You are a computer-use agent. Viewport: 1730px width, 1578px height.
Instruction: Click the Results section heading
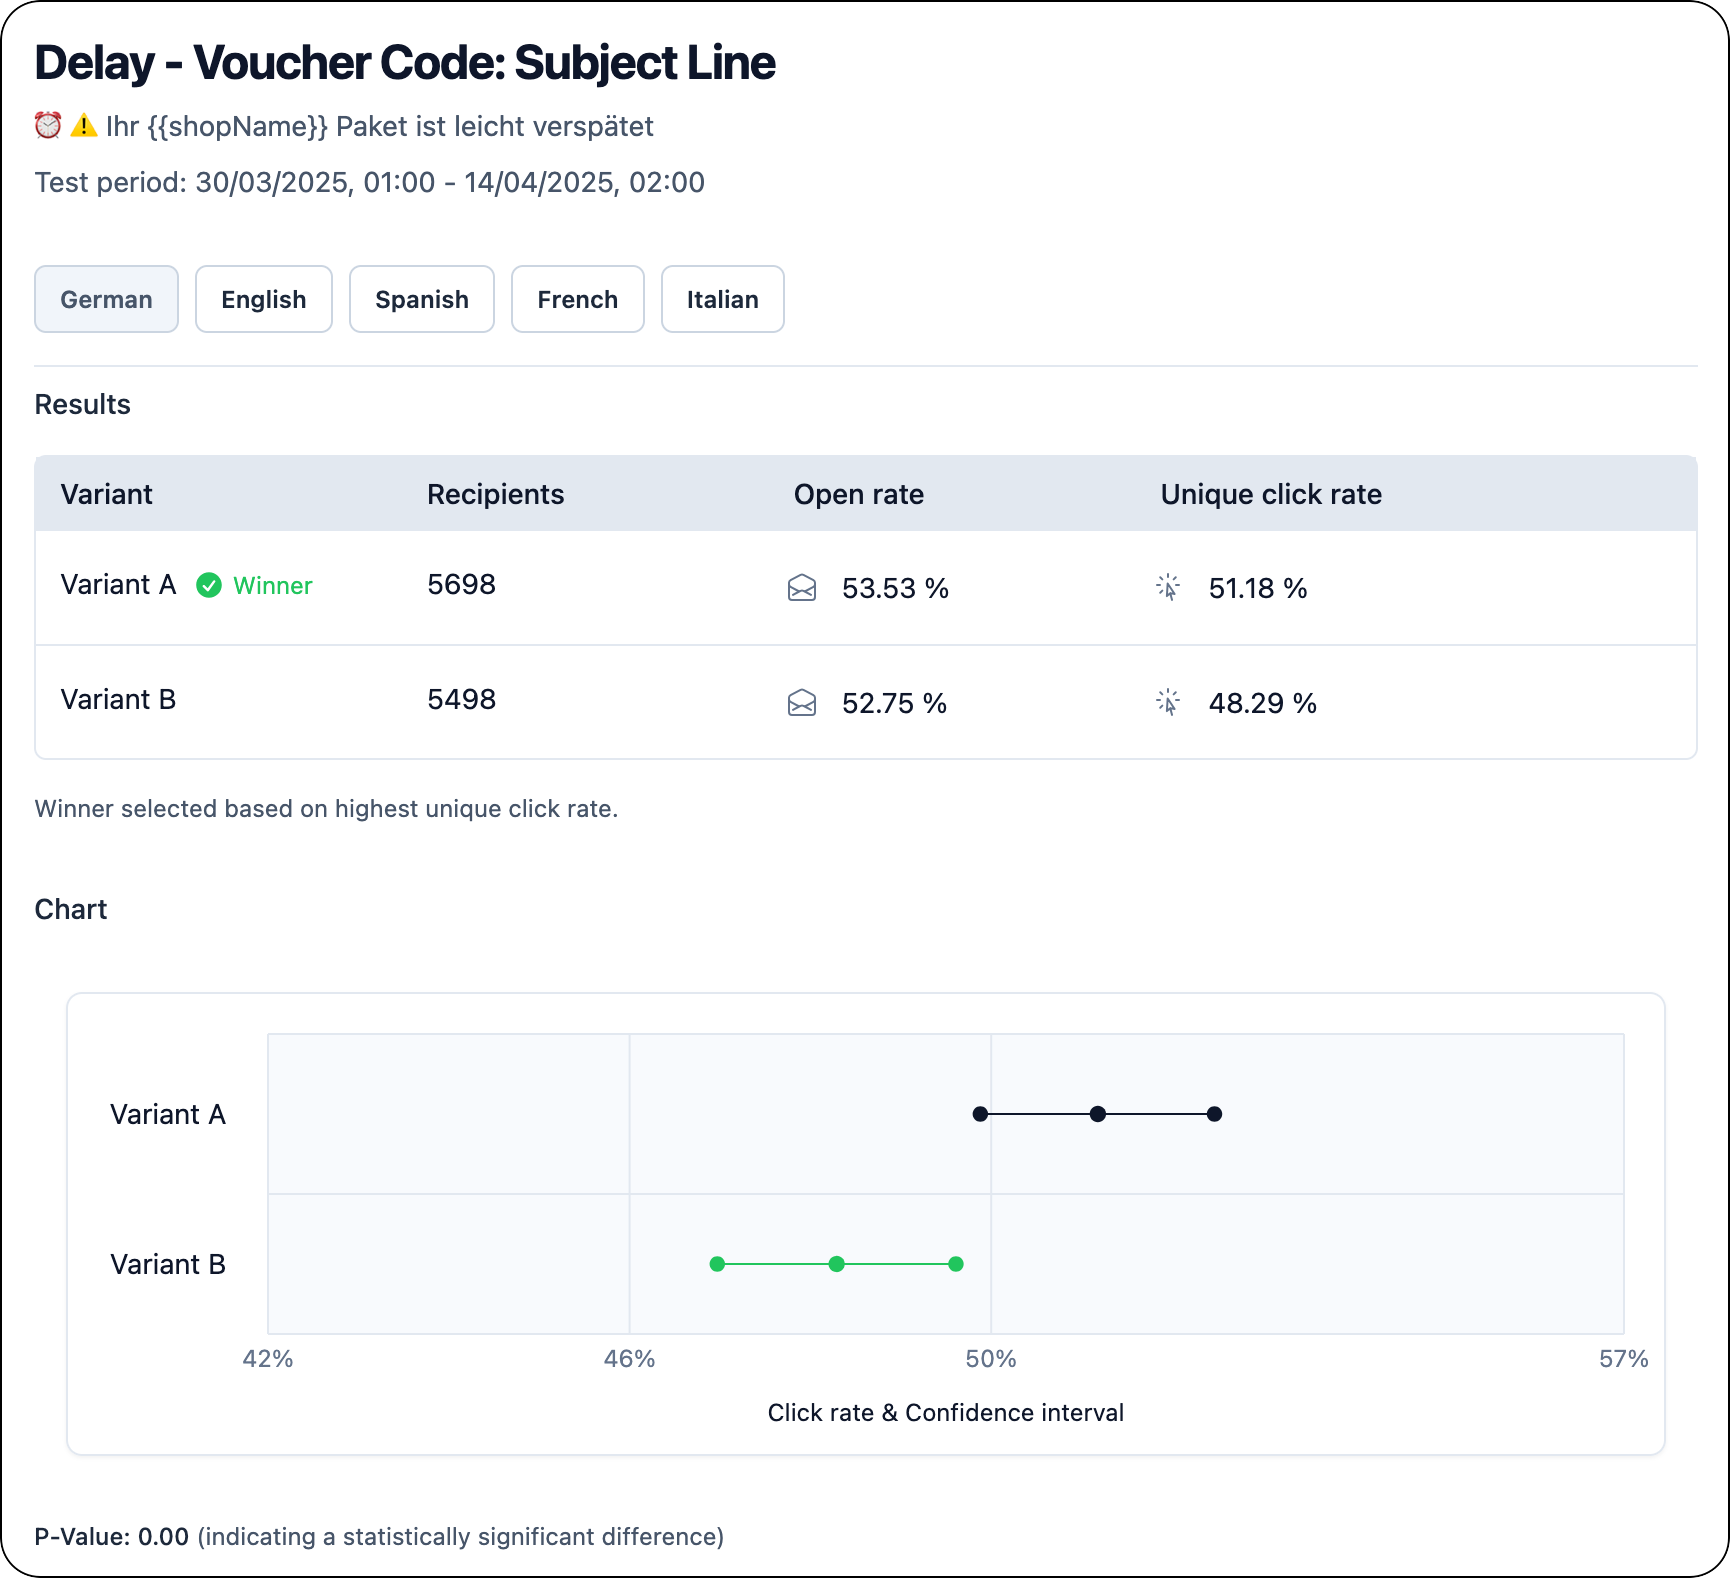(82, 404)
